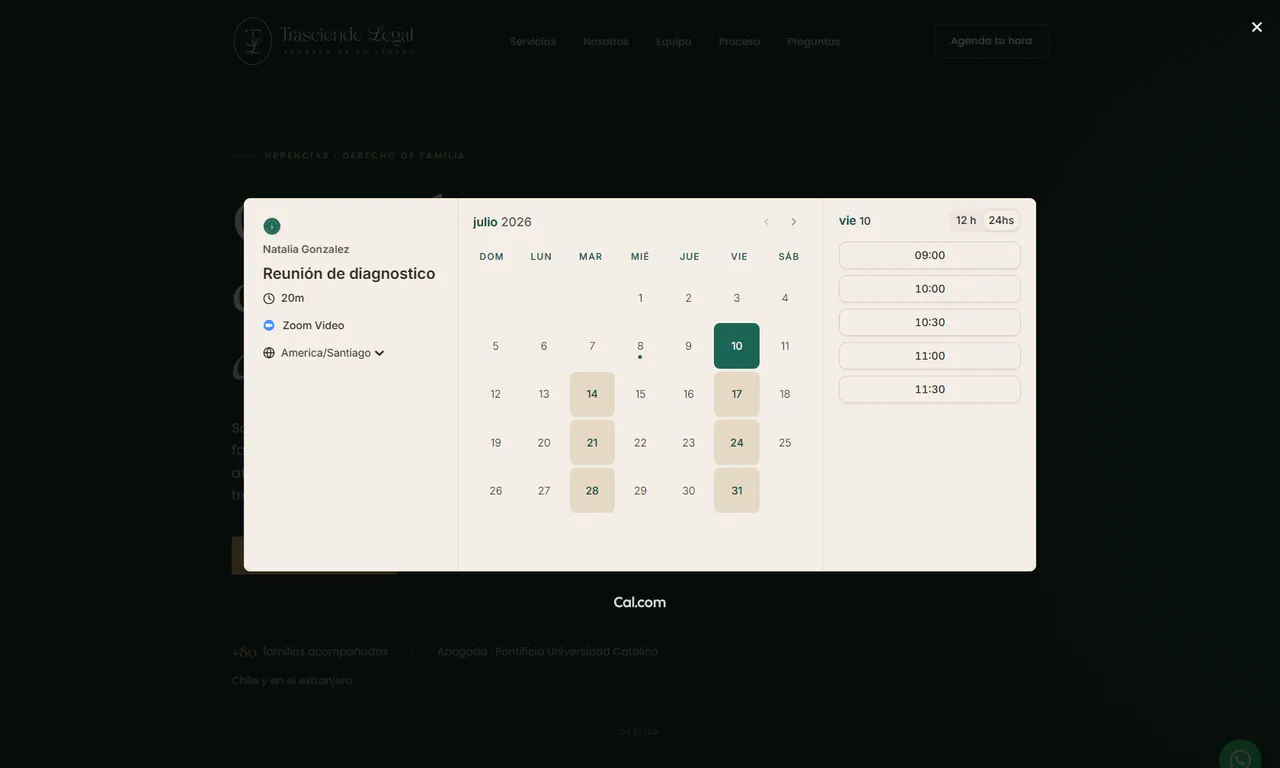Click the Agenda tu hora button
1280x768 pixels.
pos(991,41)
